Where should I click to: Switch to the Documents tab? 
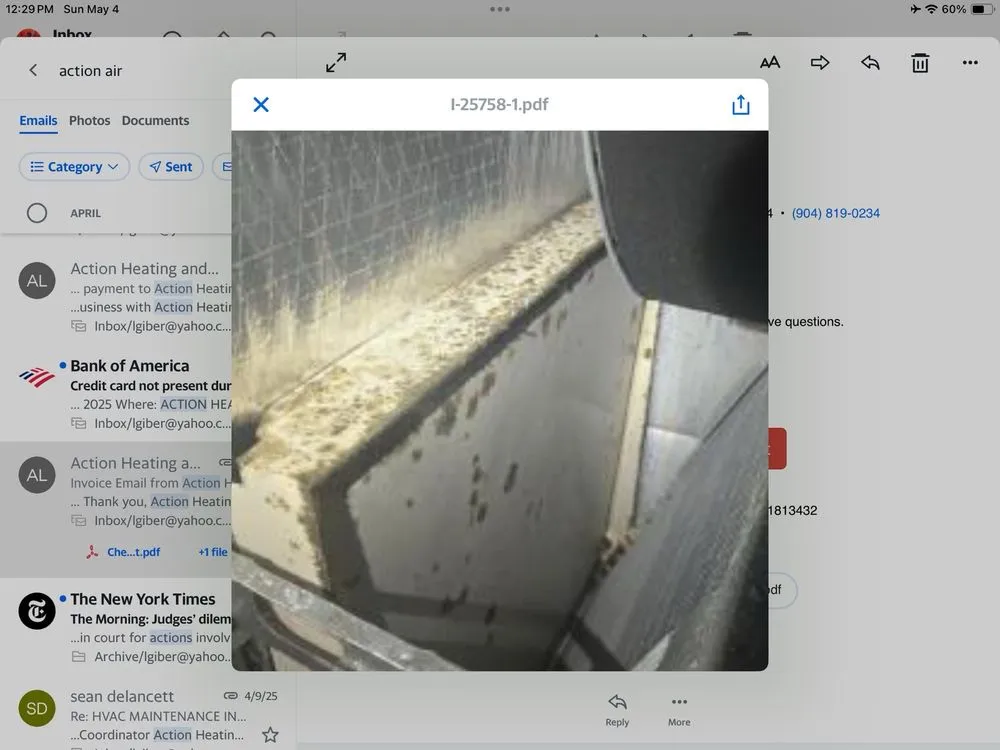tap(155, 121)
